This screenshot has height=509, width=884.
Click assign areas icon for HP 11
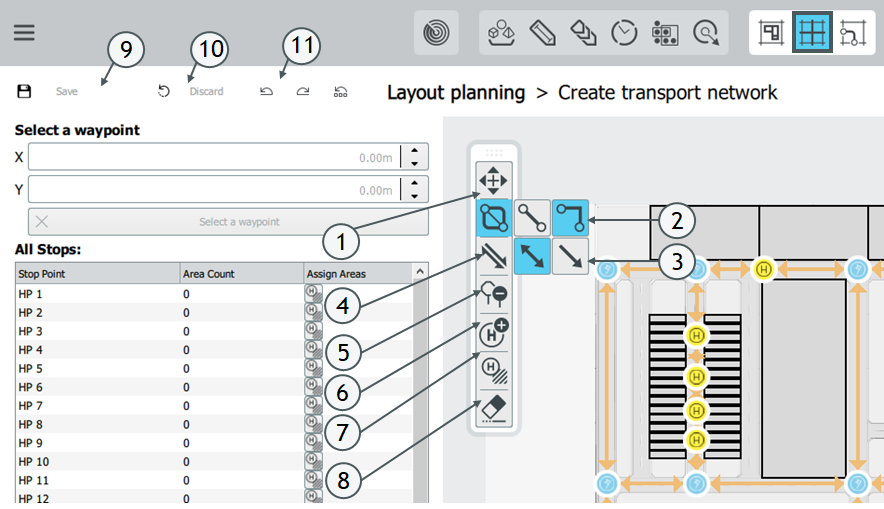[x=313, y=479]
